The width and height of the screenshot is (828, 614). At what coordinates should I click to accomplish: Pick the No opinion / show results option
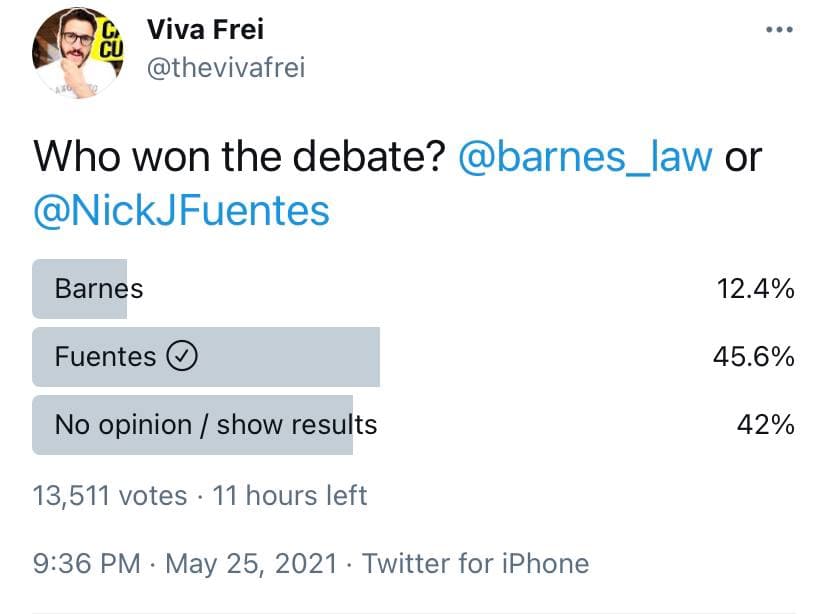click(x=216, y=424)
